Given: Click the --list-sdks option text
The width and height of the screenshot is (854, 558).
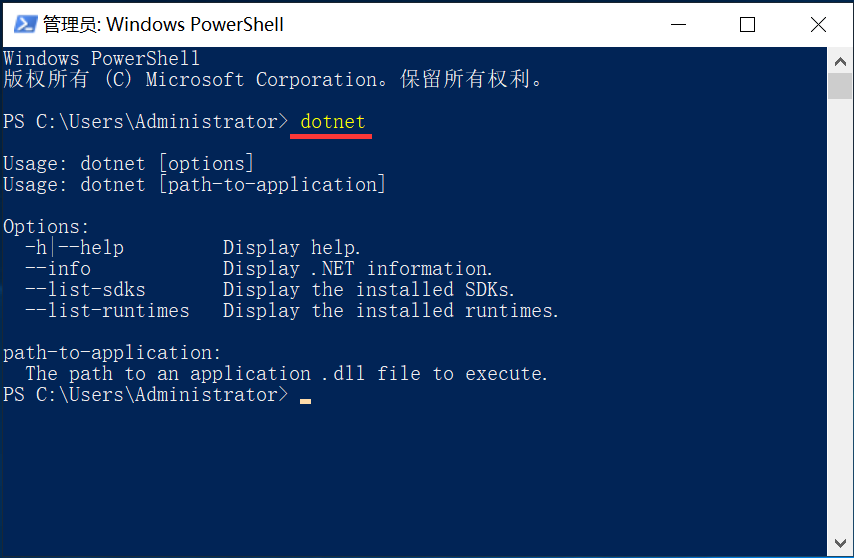Looking at the screenshot, I should pos(86,290).
